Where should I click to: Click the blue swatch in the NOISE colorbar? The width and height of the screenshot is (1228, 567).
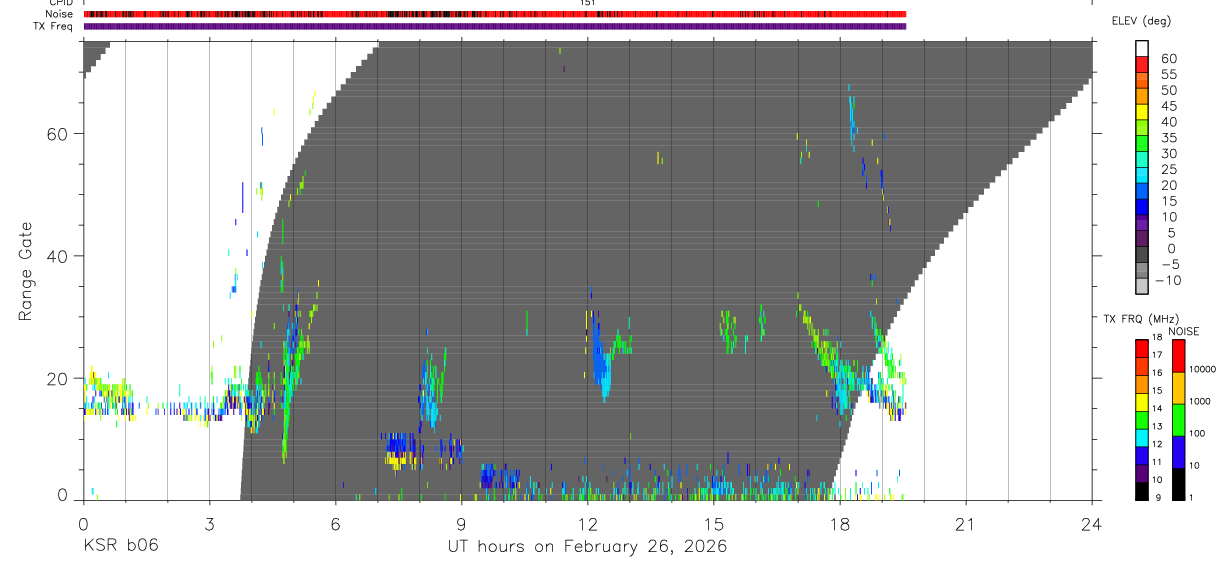point(1178,452)
